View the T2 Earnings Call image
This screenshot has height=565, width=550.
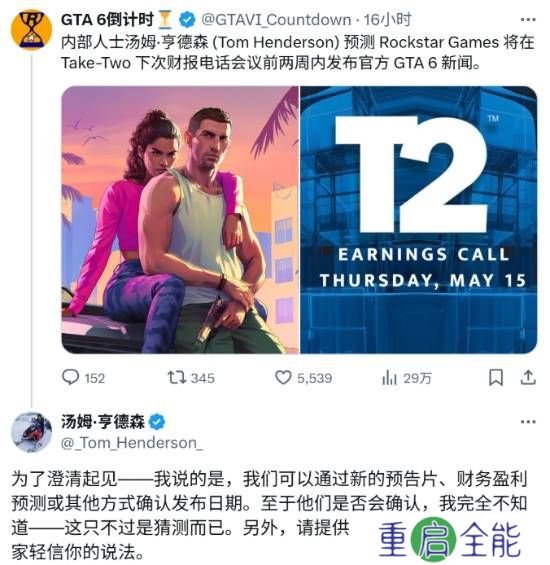(418, 220)
